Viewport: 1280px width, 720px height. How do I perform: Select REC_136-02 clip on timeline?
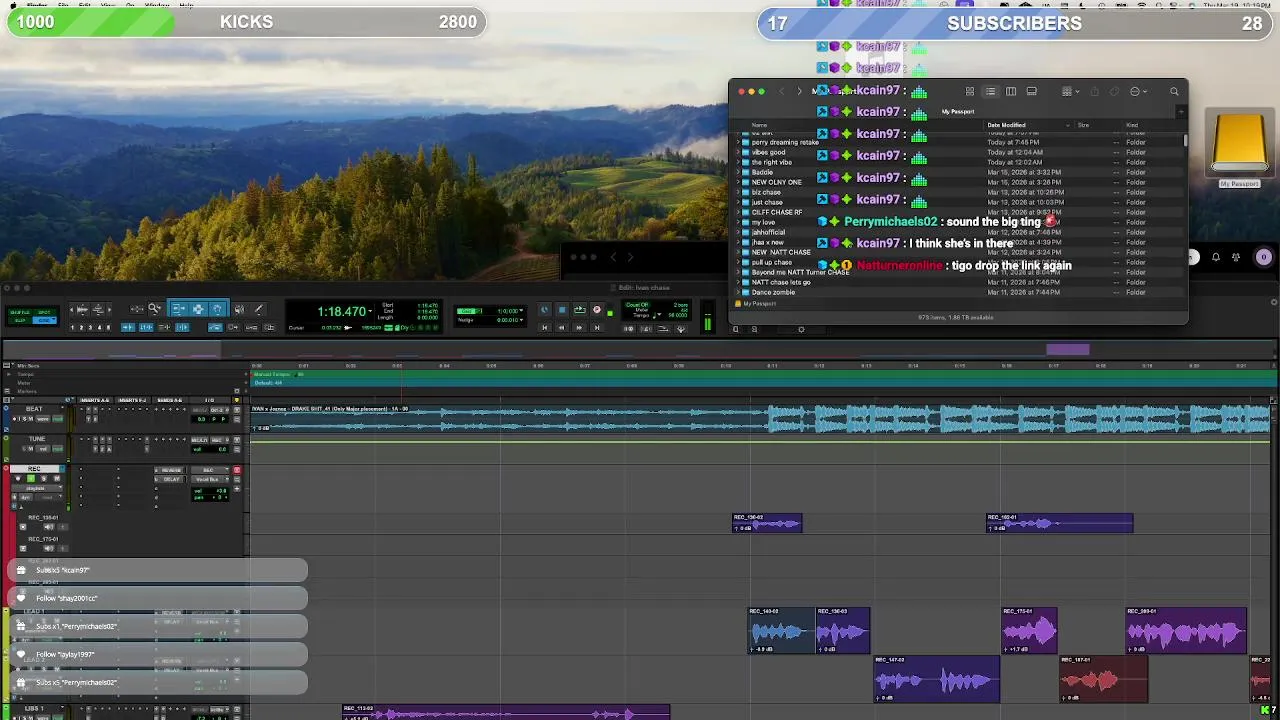[767, 522]
